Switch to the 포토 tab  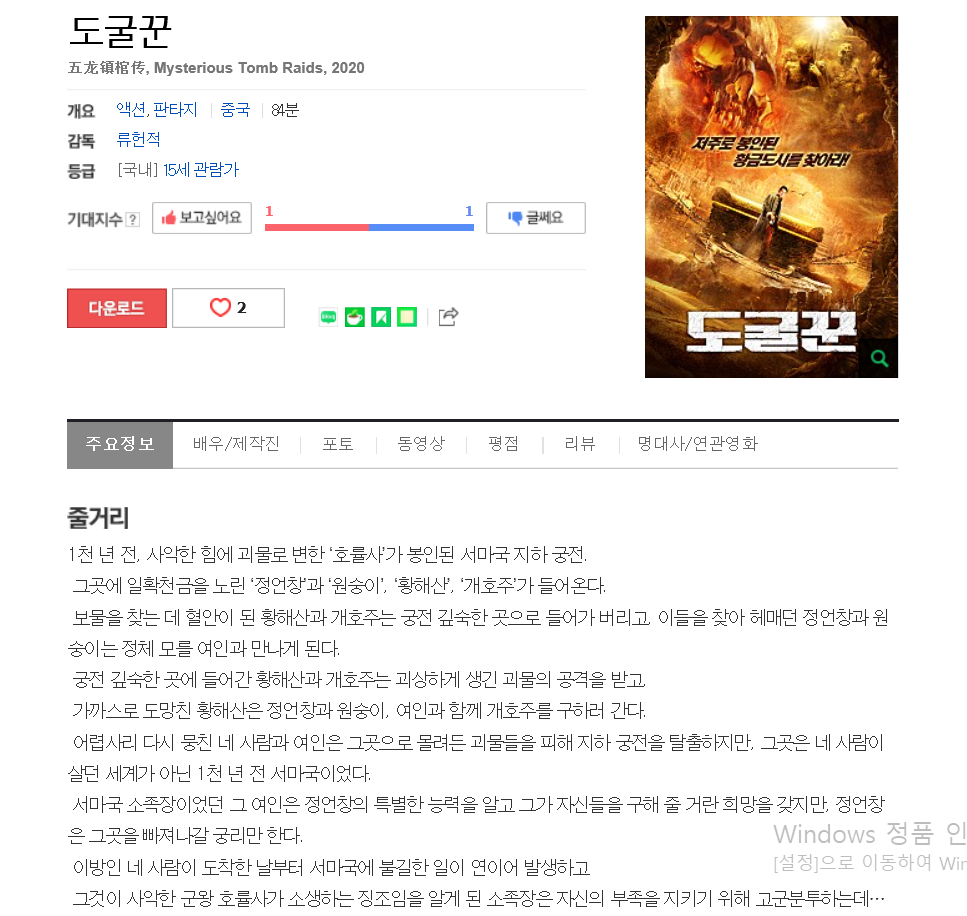tap(338, 444)
